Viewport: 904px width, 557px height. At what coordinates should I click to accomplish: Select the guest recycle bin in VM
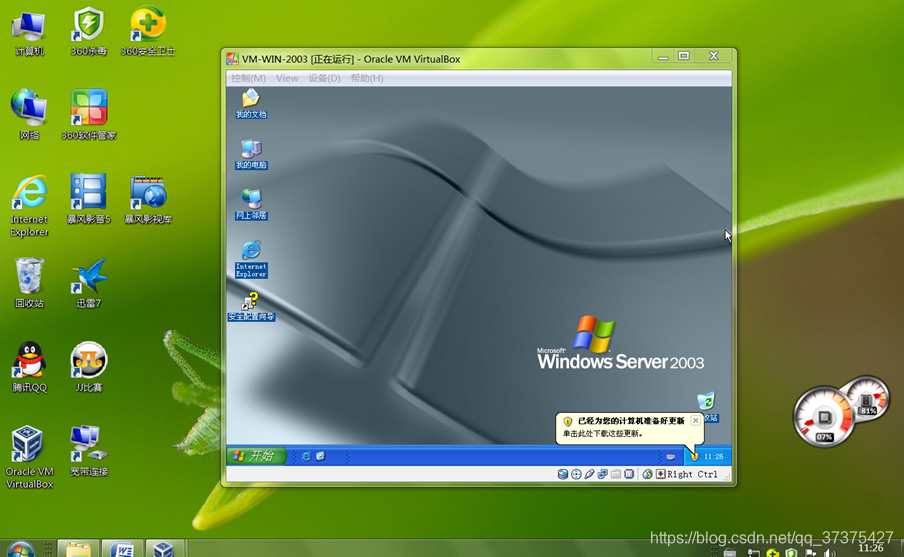pyautogui.click(x=708, y=407)
